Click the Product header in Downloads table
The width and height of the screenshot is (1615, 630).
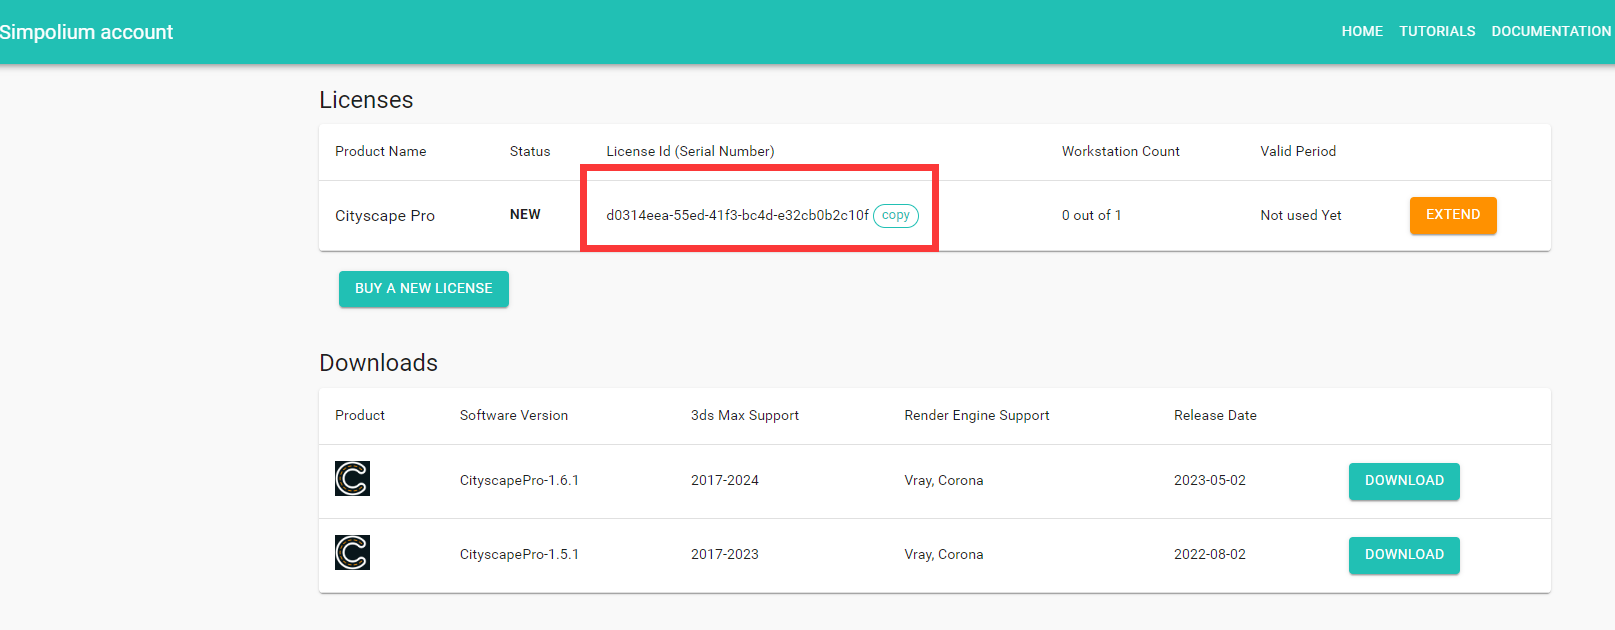360,415
